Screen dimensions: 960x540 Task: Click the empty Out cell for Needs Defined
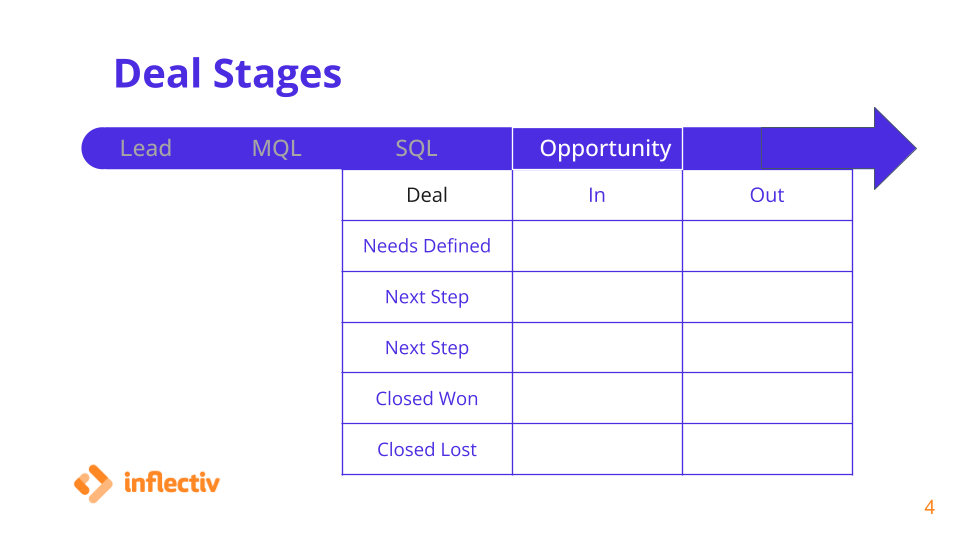point(768,246)
